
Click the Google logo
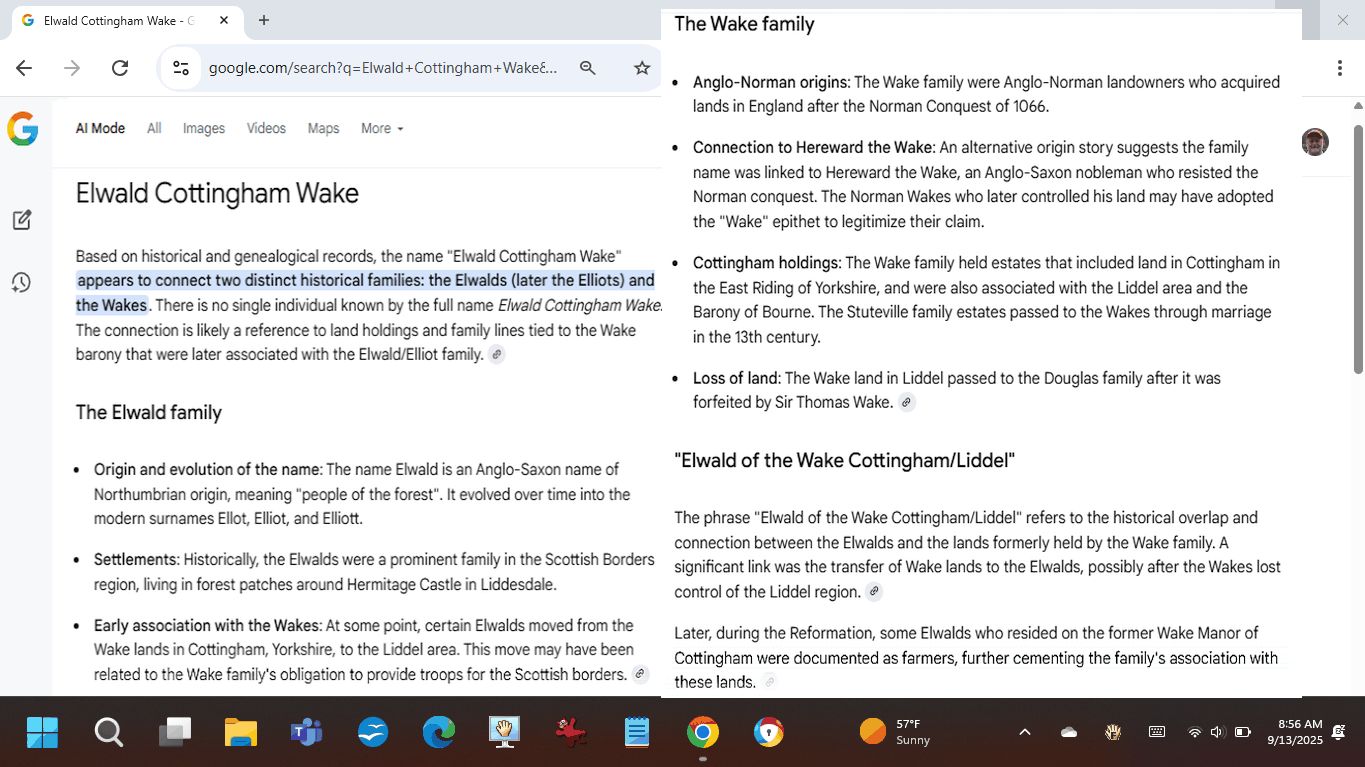[x=22, y=129]
